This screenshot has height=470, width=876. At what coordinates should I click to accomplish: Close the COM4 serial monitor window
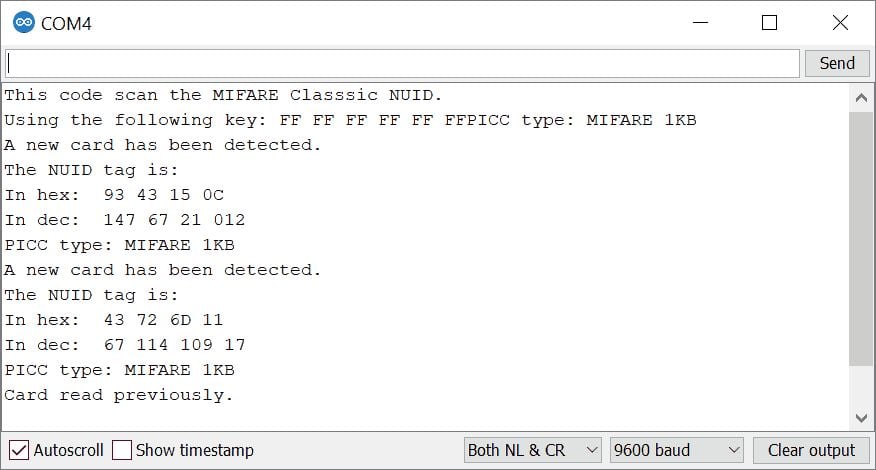[x=840, y=23]
